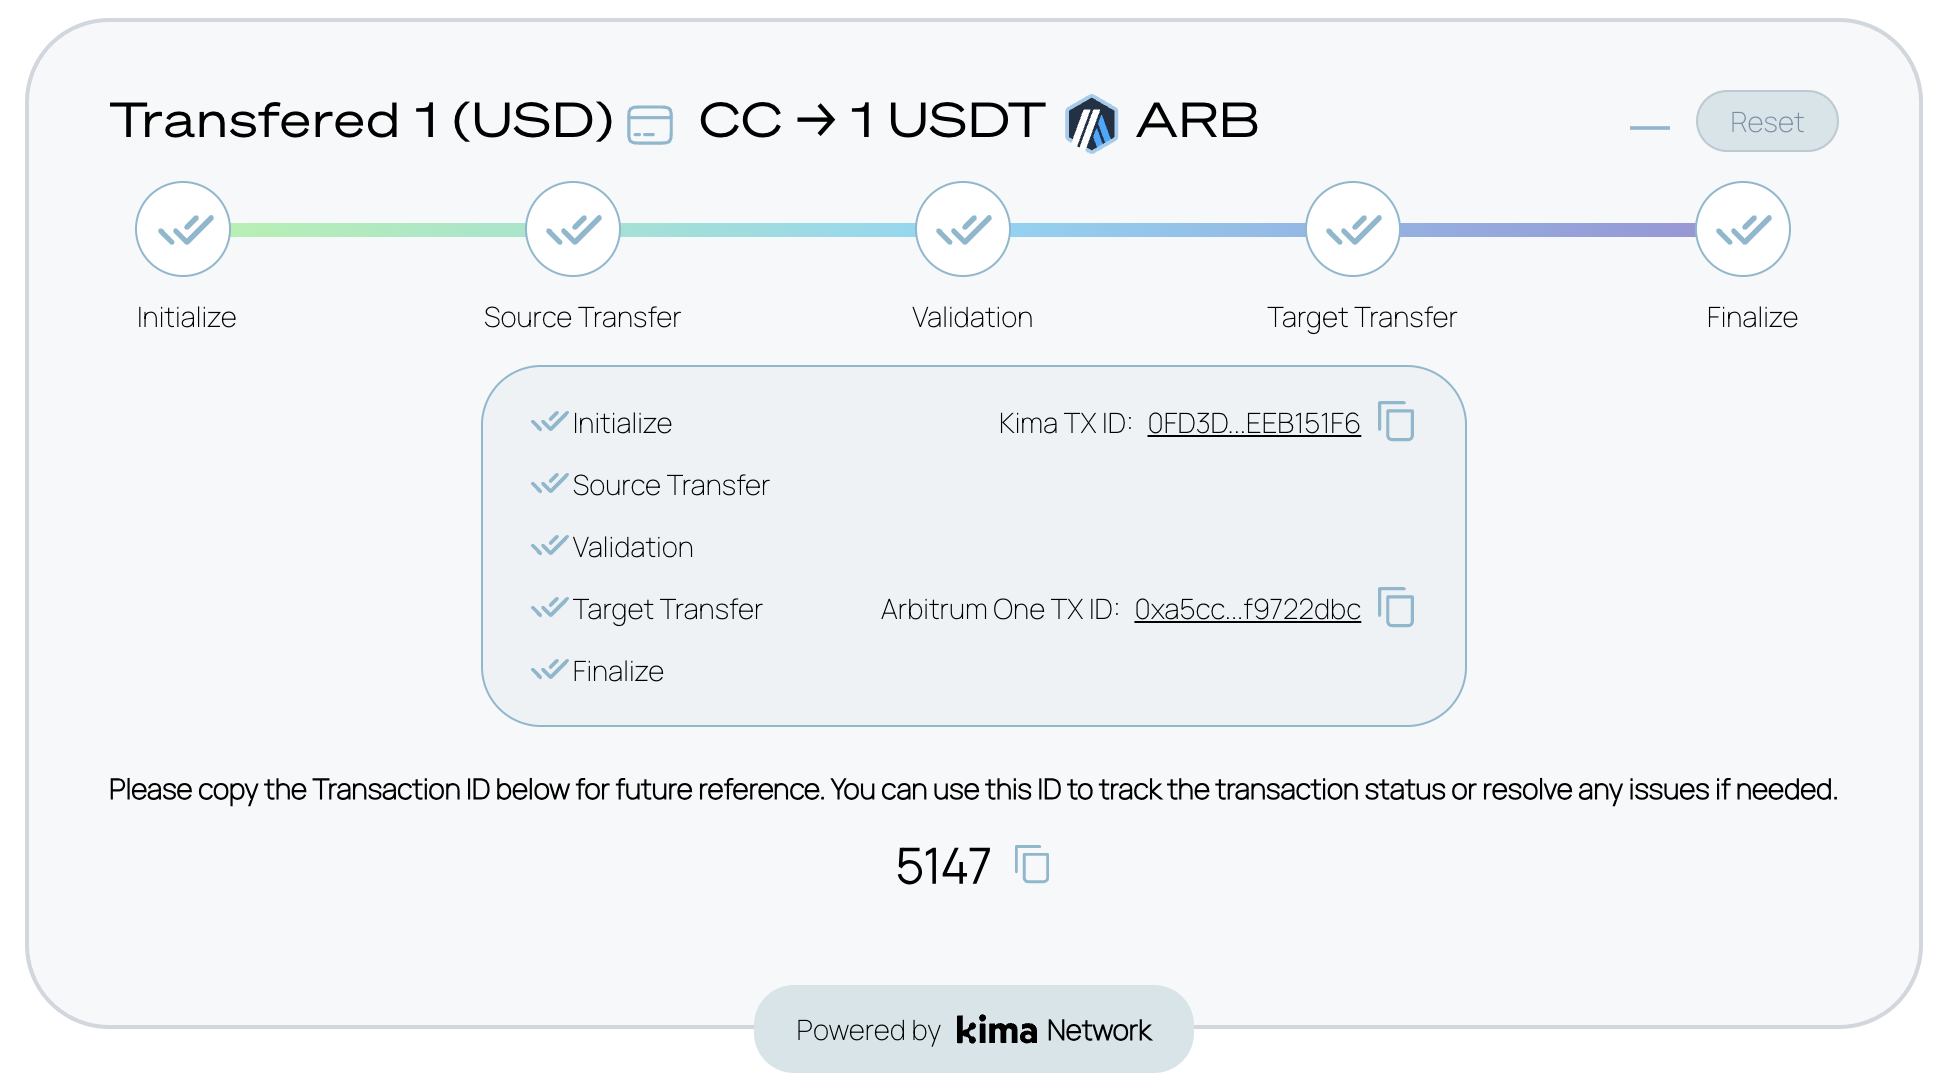Click the Finalize row in status list
This screenshot has height=1083, width=1940.
(x=617, y=671)
